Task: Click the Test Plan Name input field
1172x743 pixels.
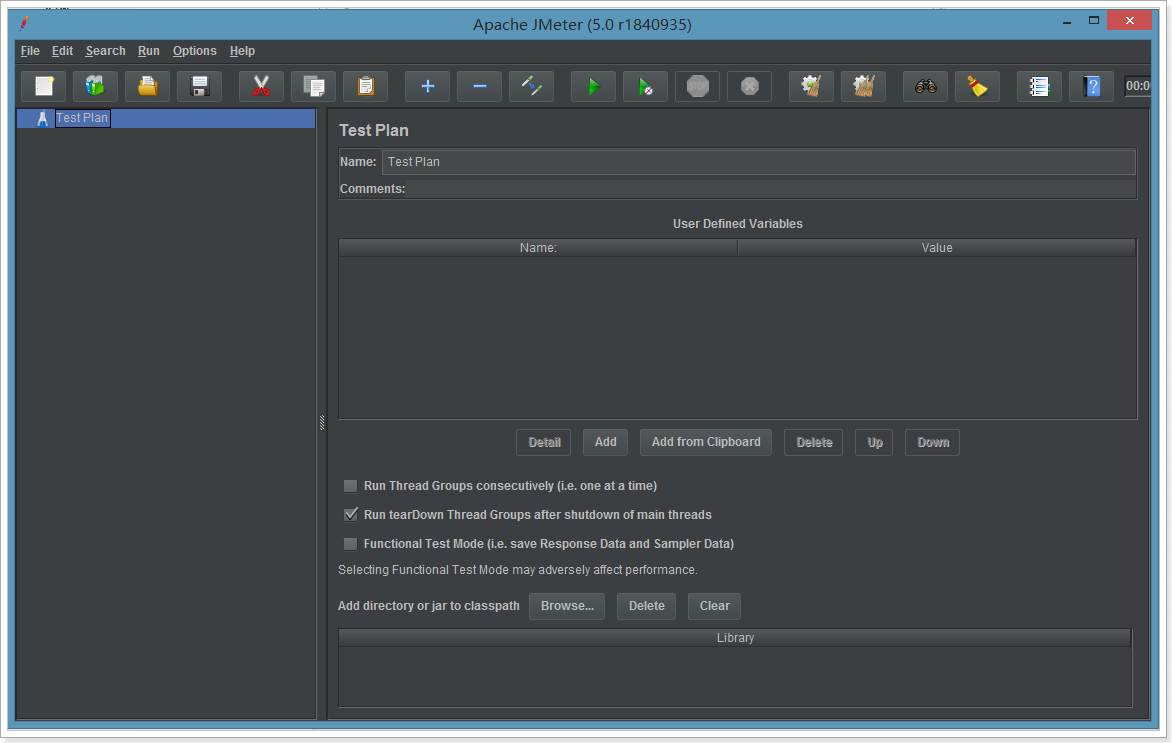Action: click(758, 162)
